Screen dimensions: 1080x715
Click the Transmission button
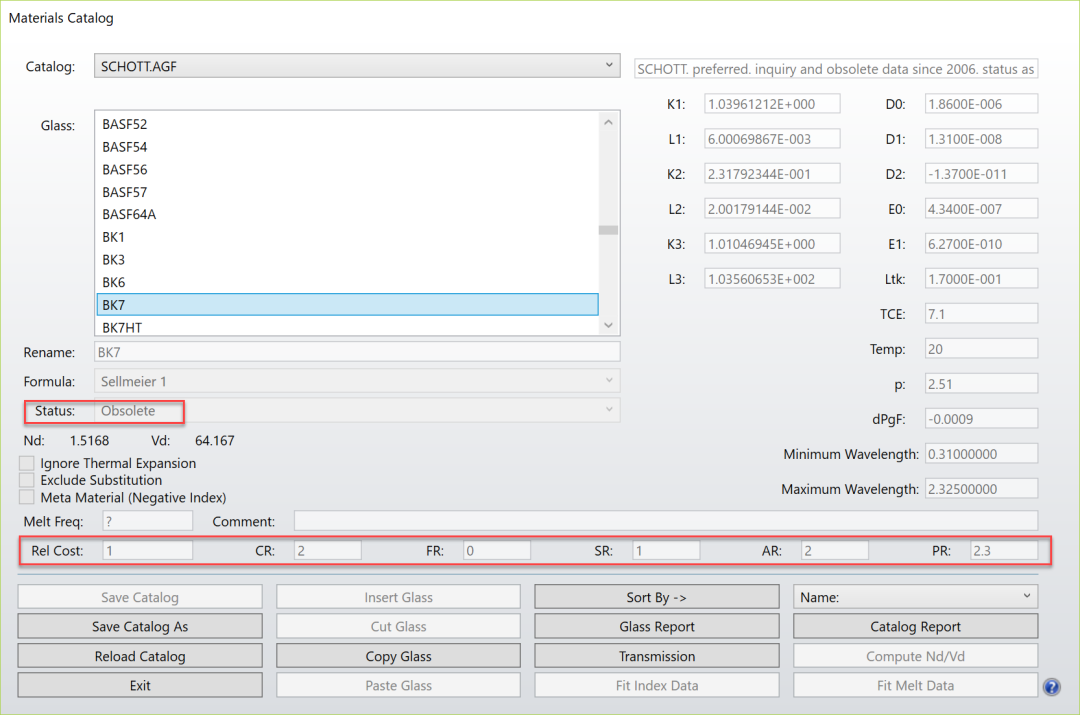656,656
